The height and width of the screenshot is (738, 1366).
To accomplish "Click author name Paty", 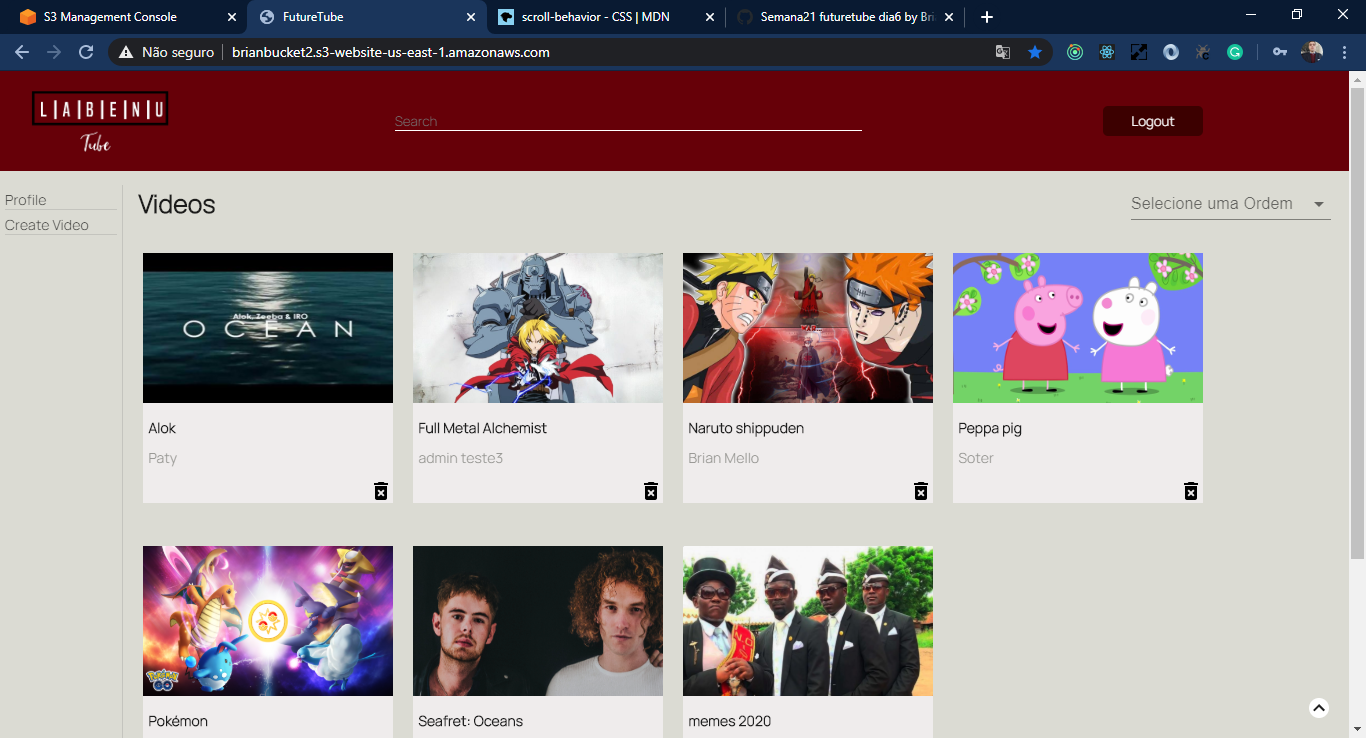I will click(163, 458).
